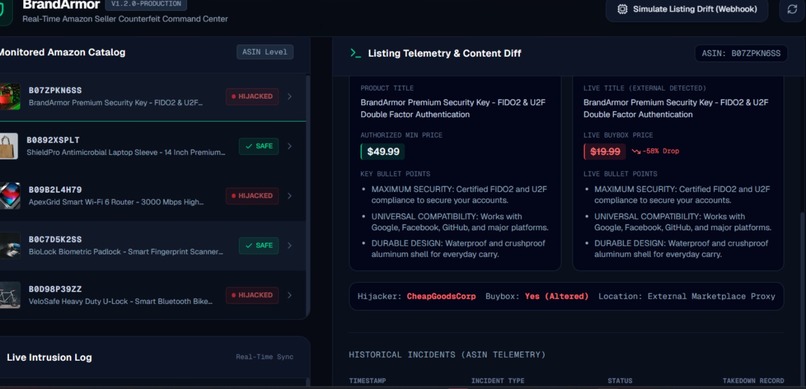Click the TIMESTAMP column header
The width and height of the screenshot is (806, 389).
tap(368, 381)
